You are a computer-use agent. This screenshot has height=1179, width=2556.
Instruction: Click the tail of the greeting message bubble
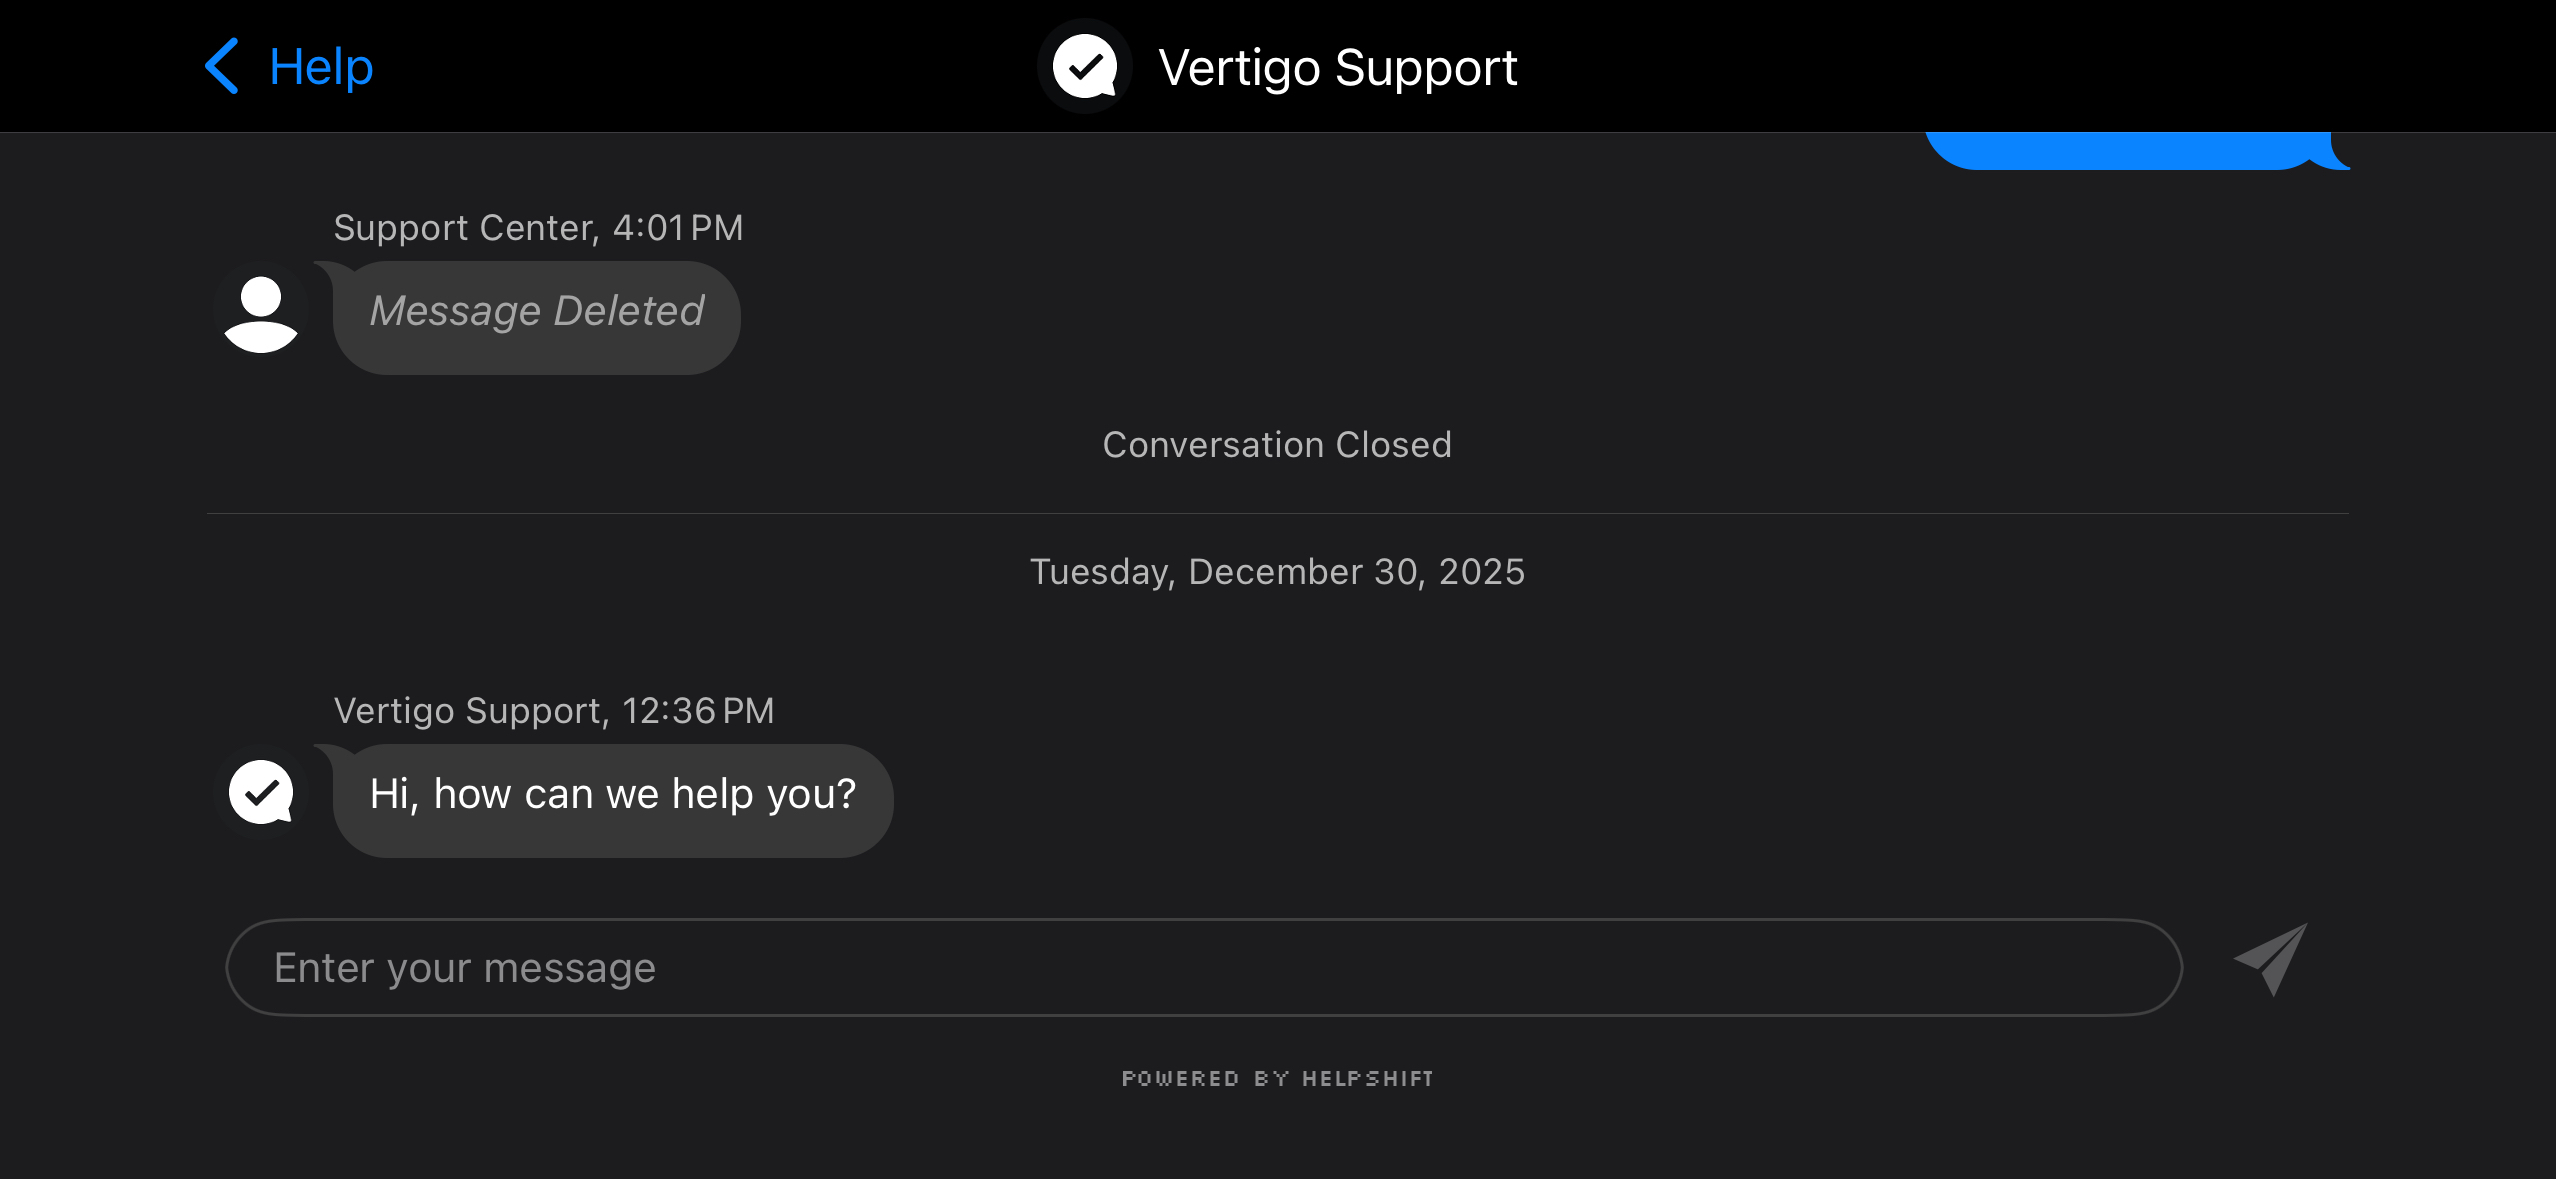[329, 750]
